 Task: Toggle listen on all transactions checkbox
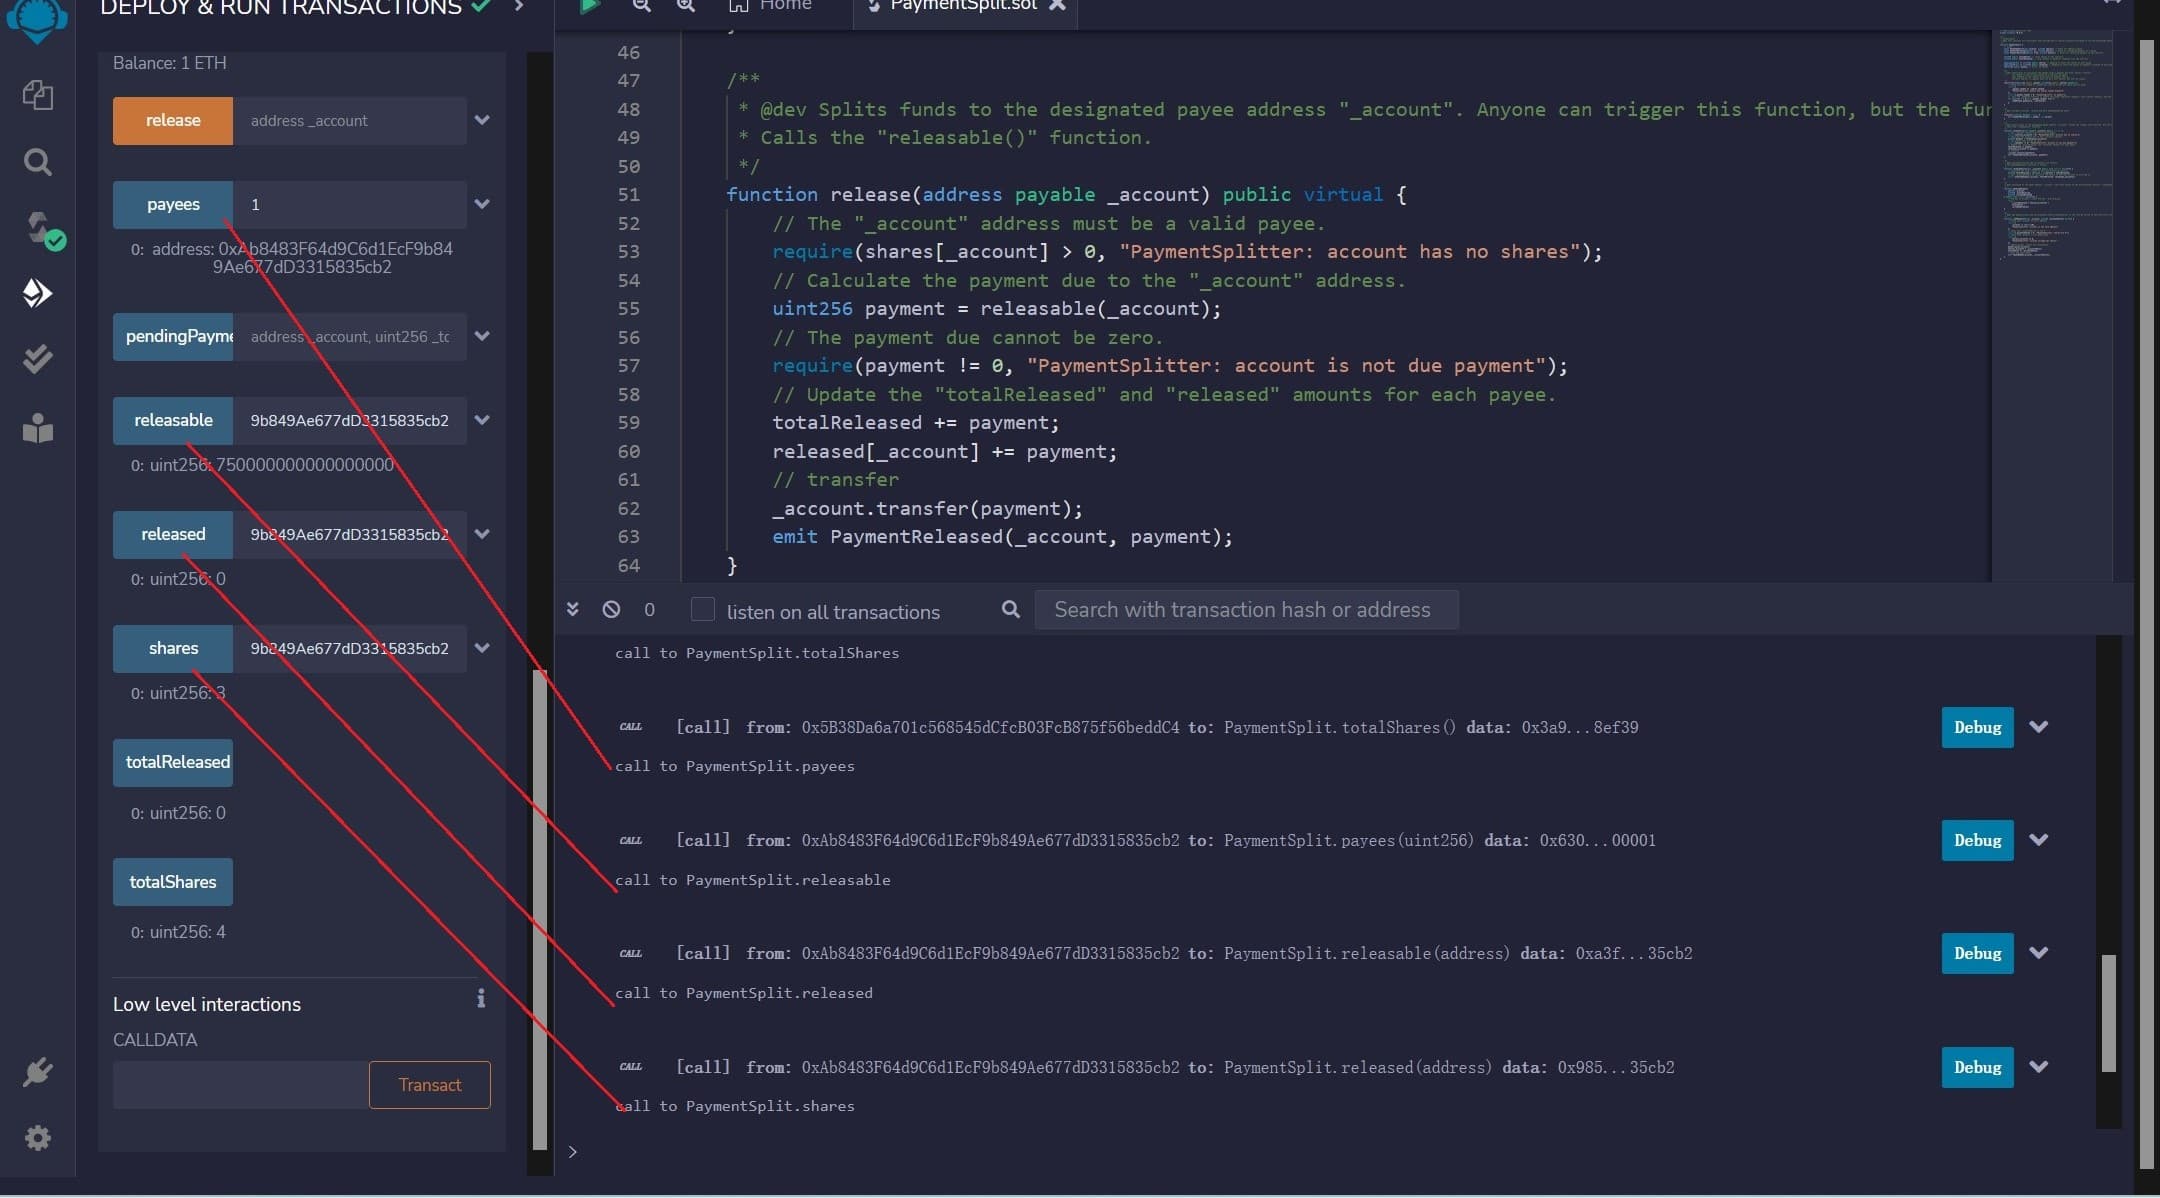tap(702, 609)
